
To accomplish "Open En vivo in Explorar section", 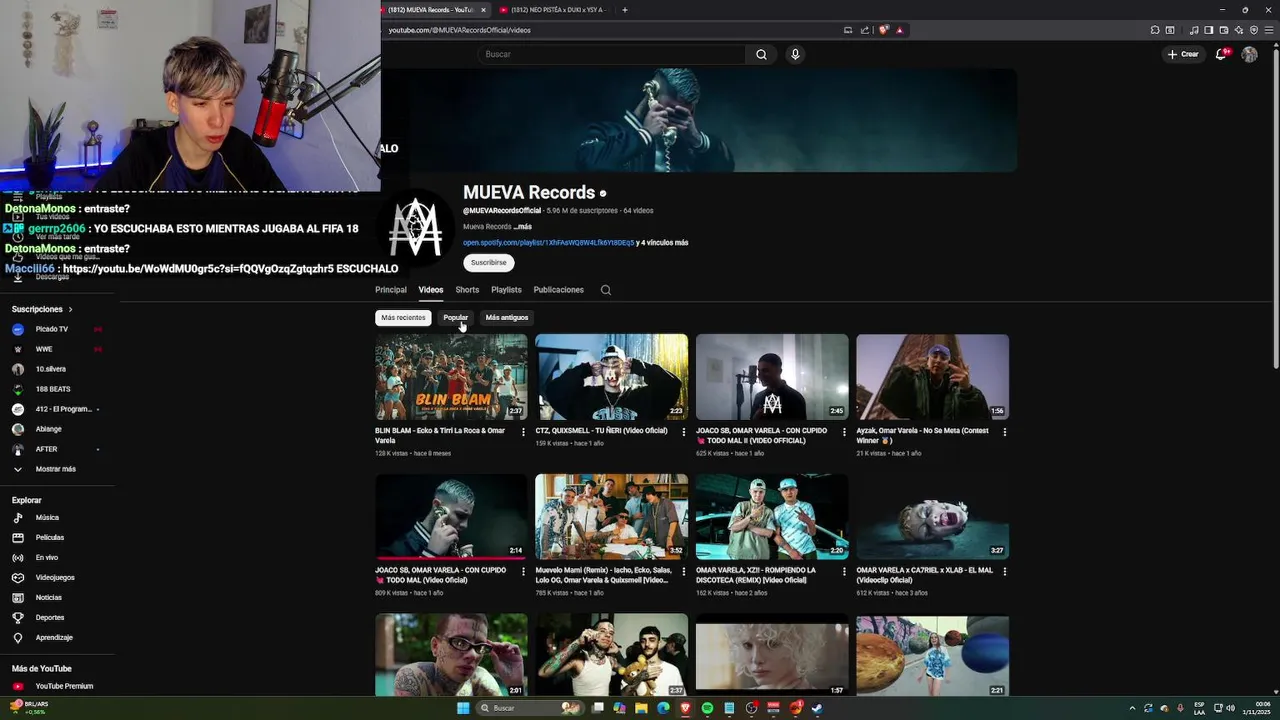I will [x=47, y=558].
